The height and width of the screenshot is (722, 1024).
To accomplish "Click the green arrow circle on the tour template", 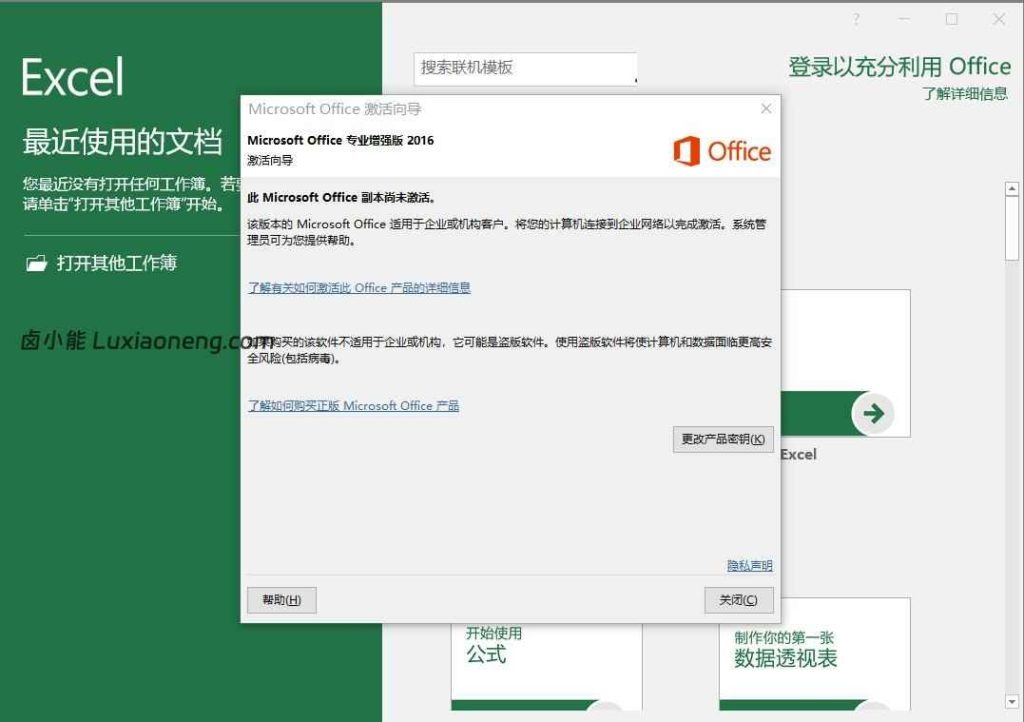I will coord(872,413).
